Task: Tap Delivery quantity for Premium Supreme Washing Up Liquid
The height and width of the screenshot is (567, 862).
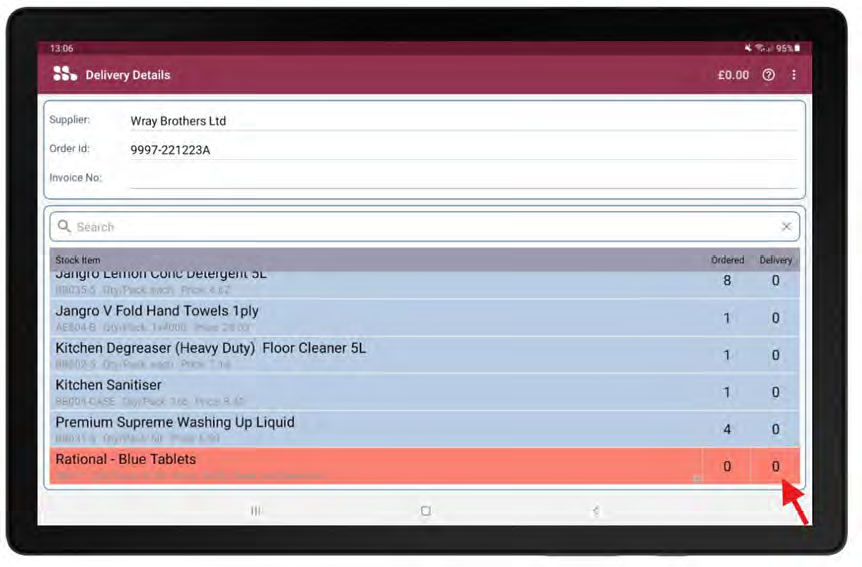Action: point(775,430)
